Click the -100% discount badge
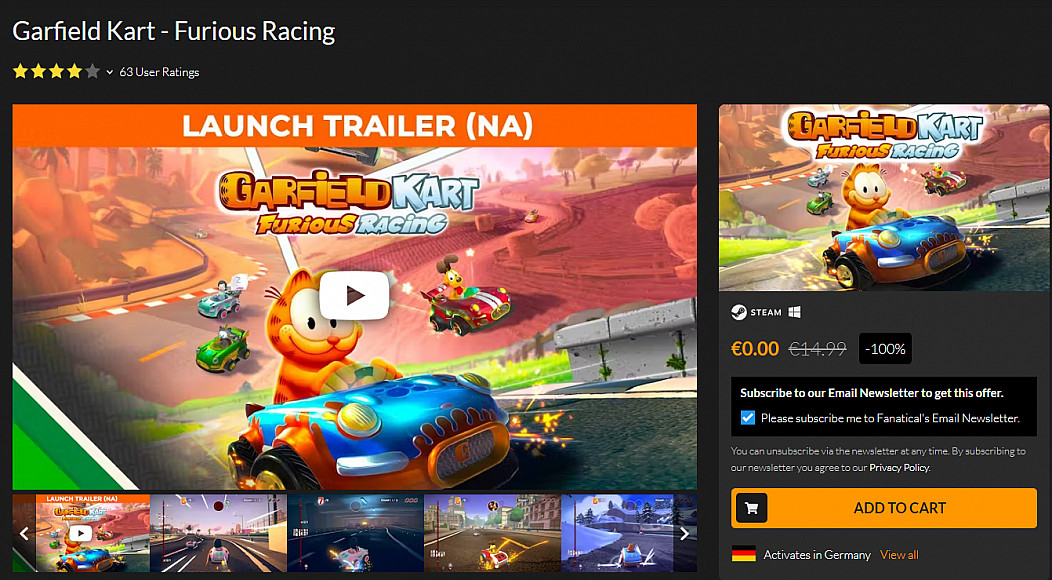 (885, 348)
